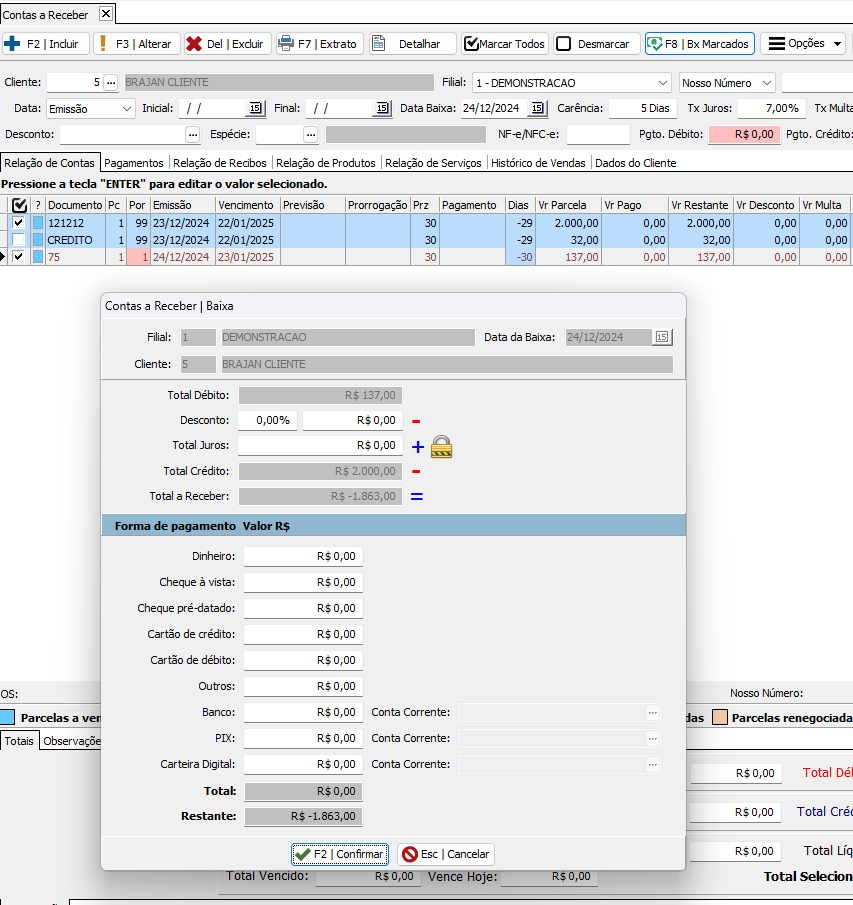The image size is (853, 905).
Task: Switch to the Pagamentos tab
Action: (134, 163)
